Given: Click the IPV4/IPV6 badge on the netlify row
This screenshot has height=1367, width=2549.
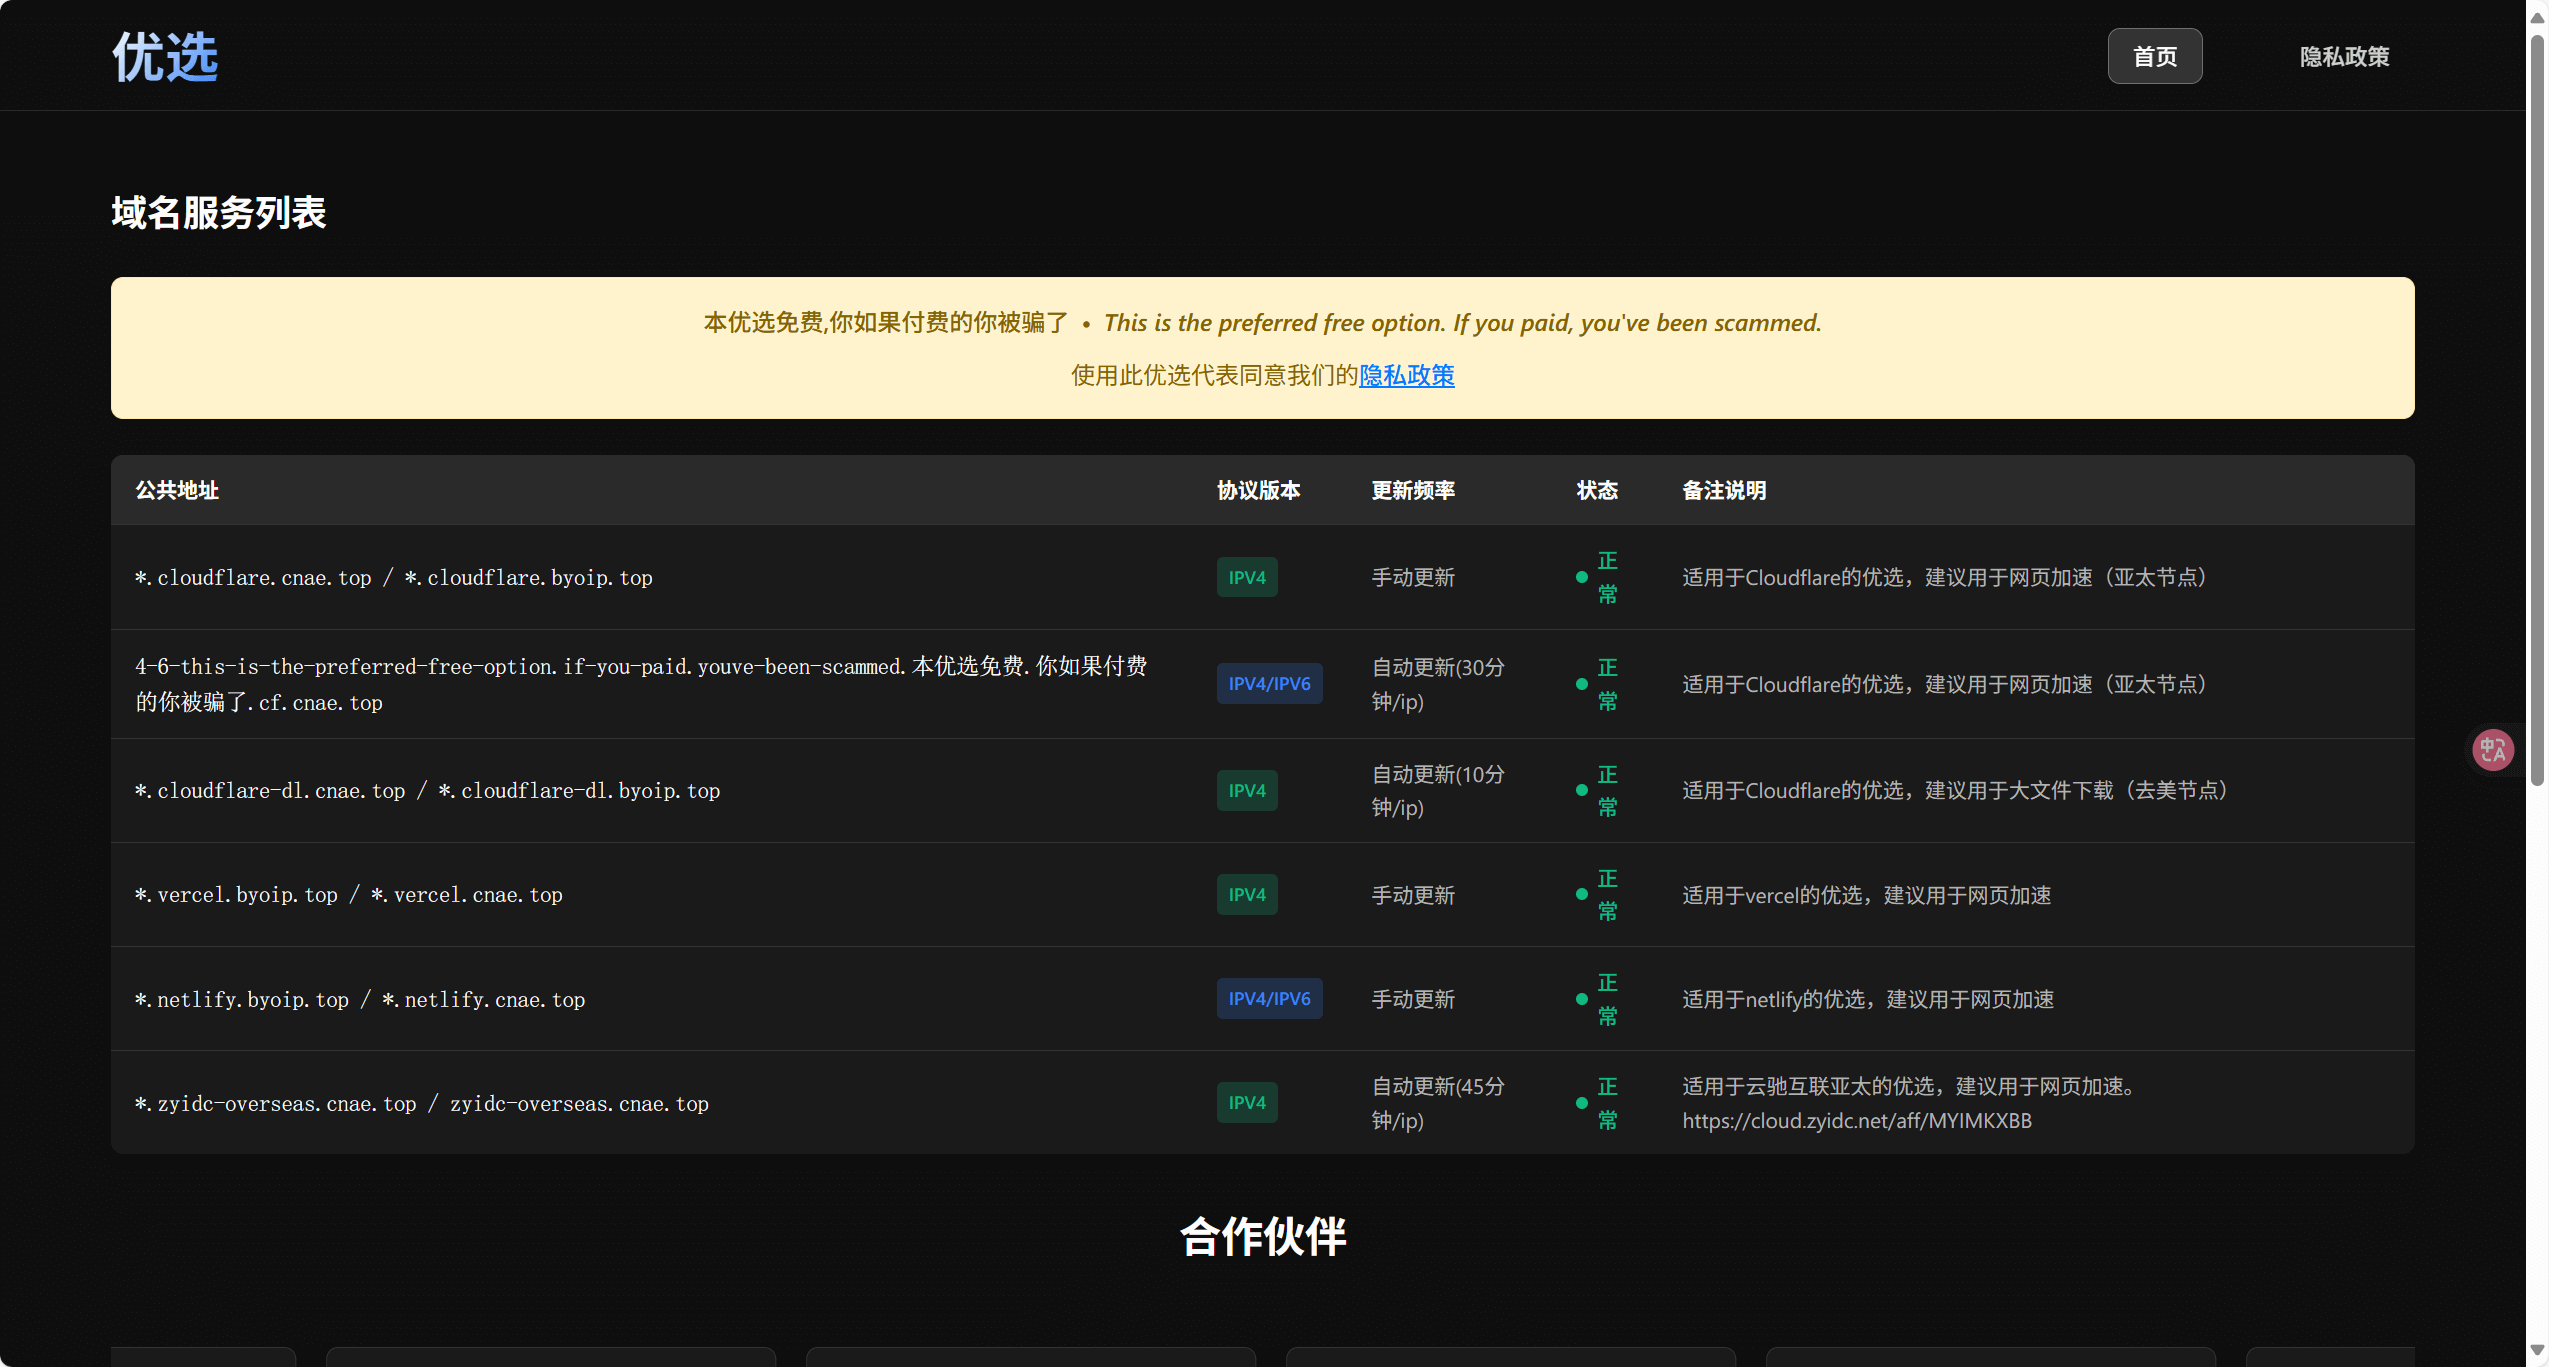Looking at the screenshot, I should [x=1269, y=998].
